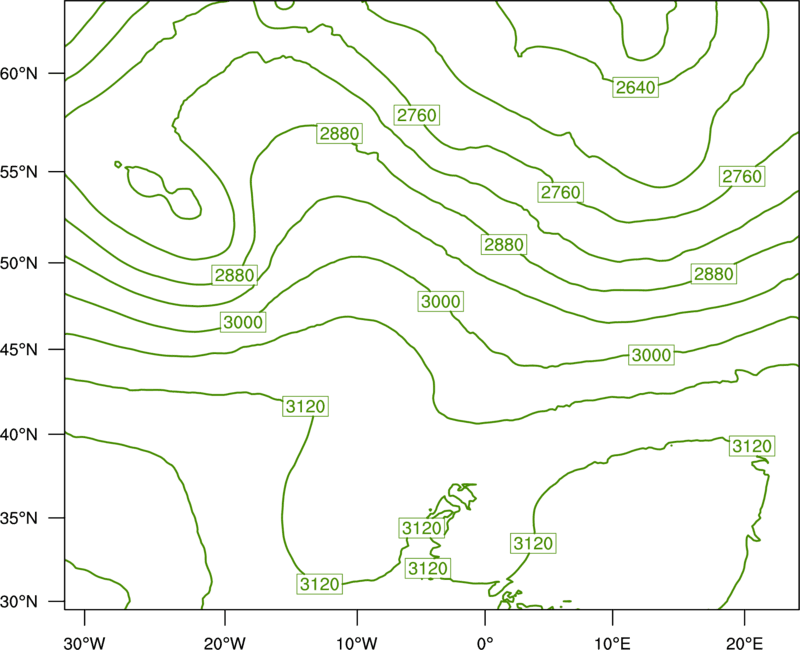This screenshot has height=650, width=800.
Task: Select the 2760 label near 58°N, 5°W
Action: click(417, 115)
